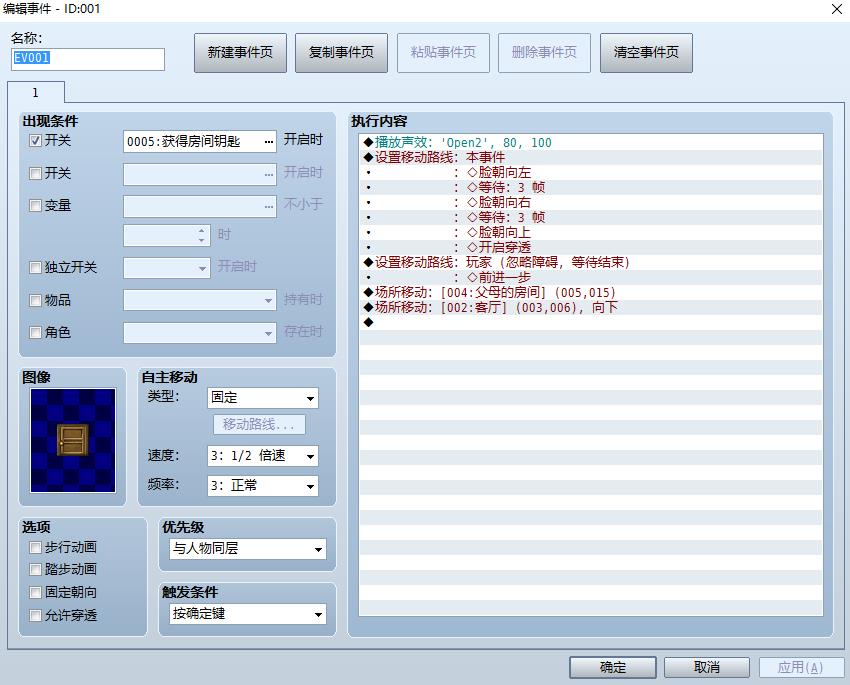Select the 脸朝向左 command line
The image size is (850, 685).
(591, 172)
